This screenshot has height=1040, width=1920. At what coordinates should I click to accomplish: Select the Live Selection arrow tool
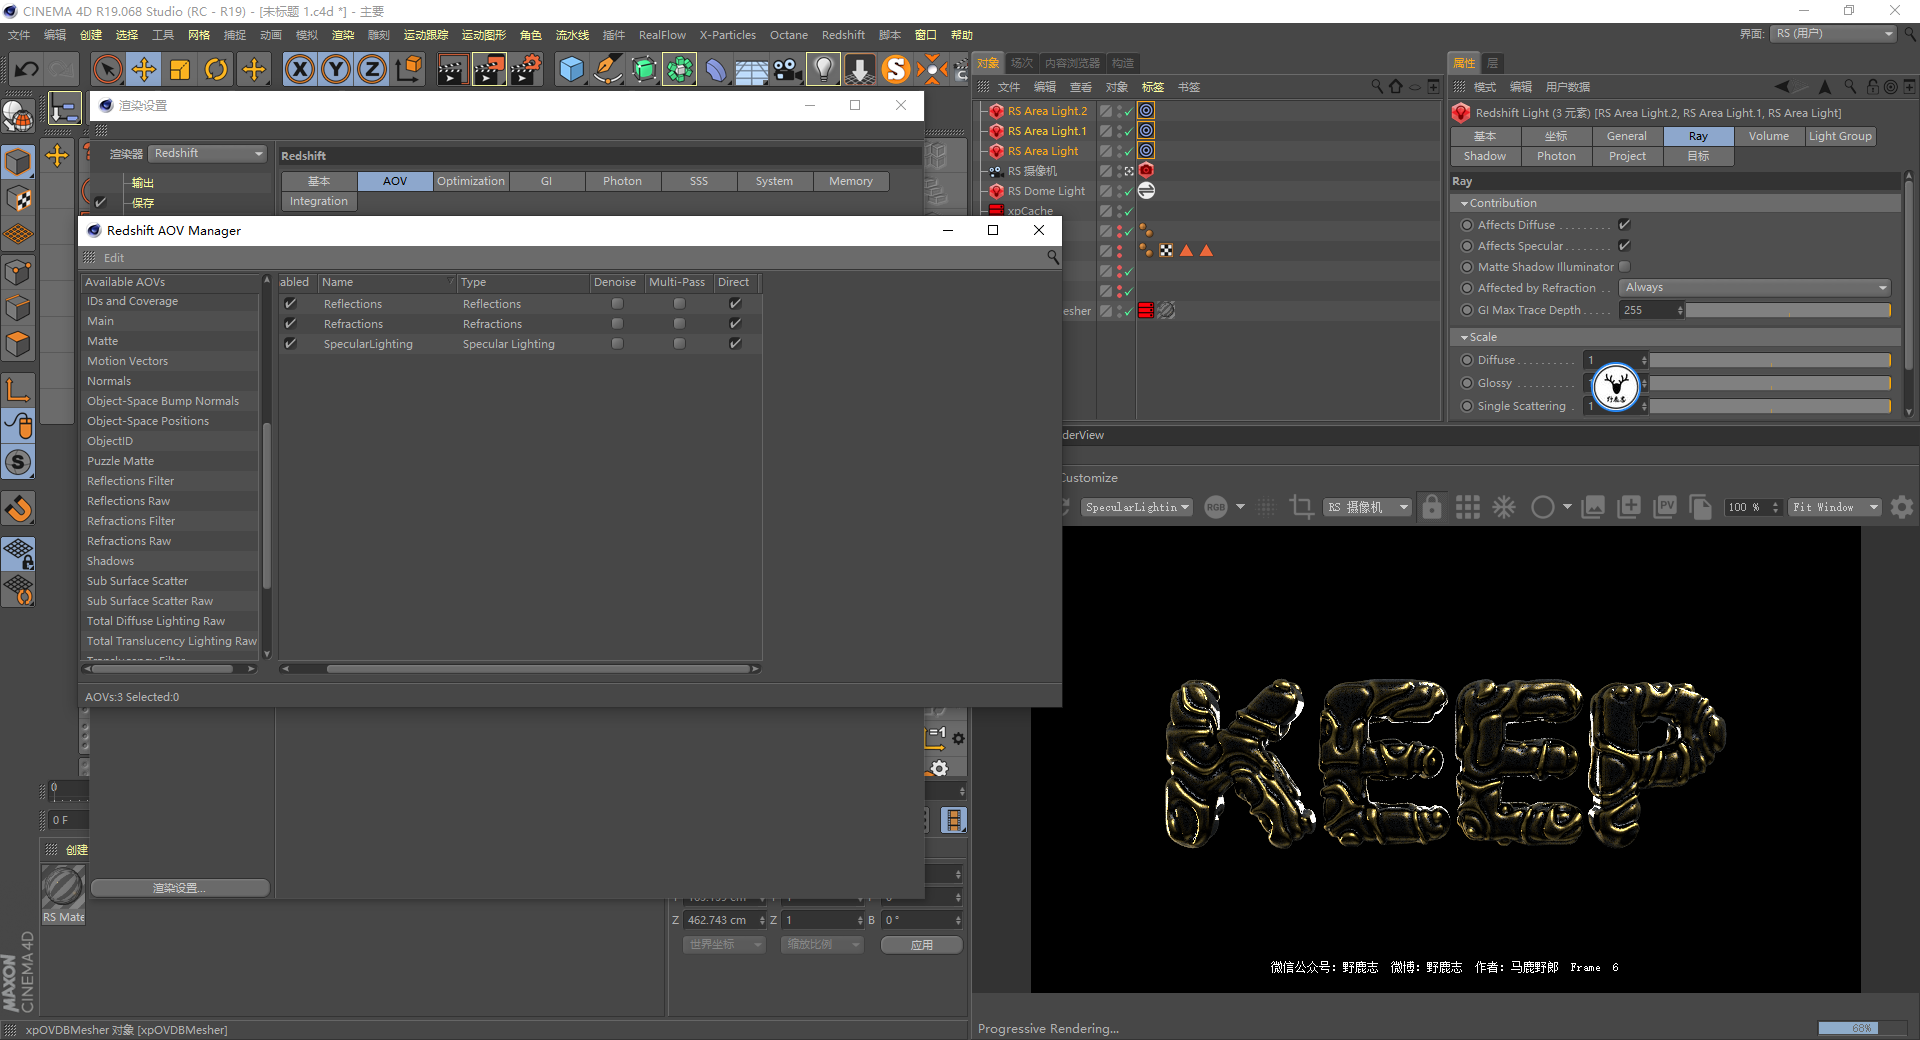[107, 69]
